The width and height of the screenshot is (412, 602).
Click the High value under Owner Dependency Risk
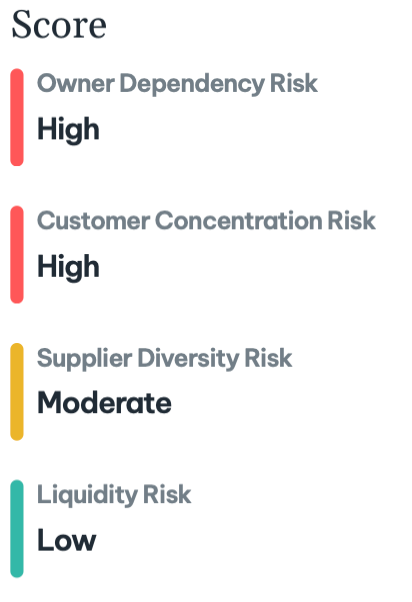68,131
